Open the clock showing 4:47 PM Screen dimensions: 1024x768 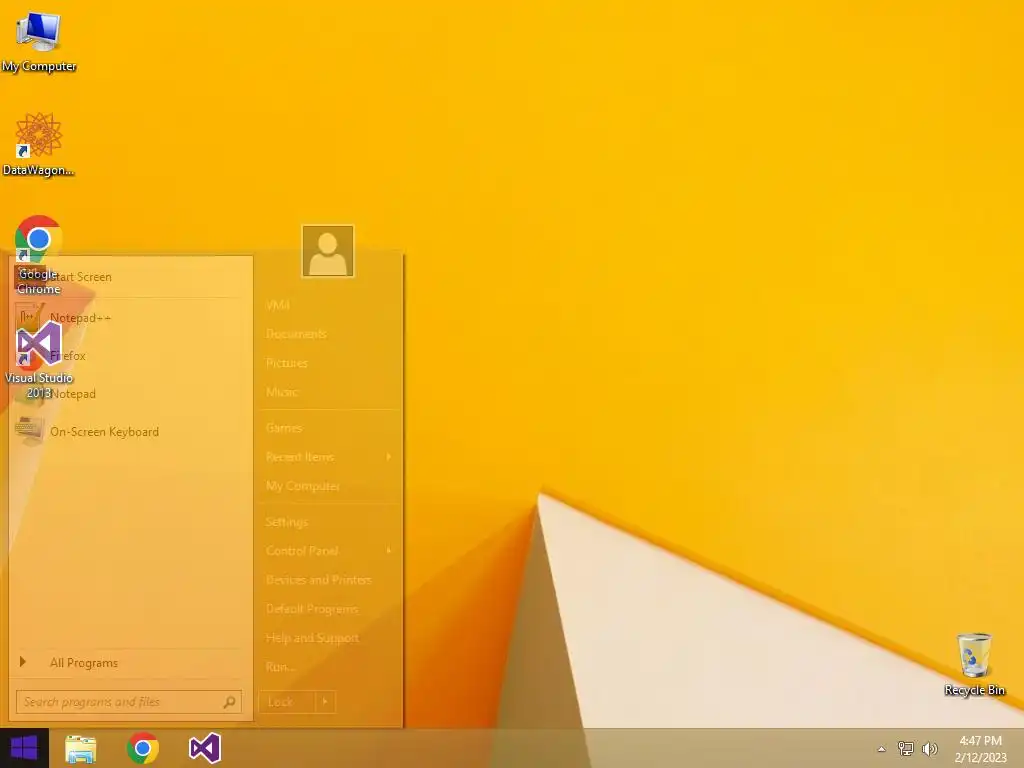(x=980, y=748)
